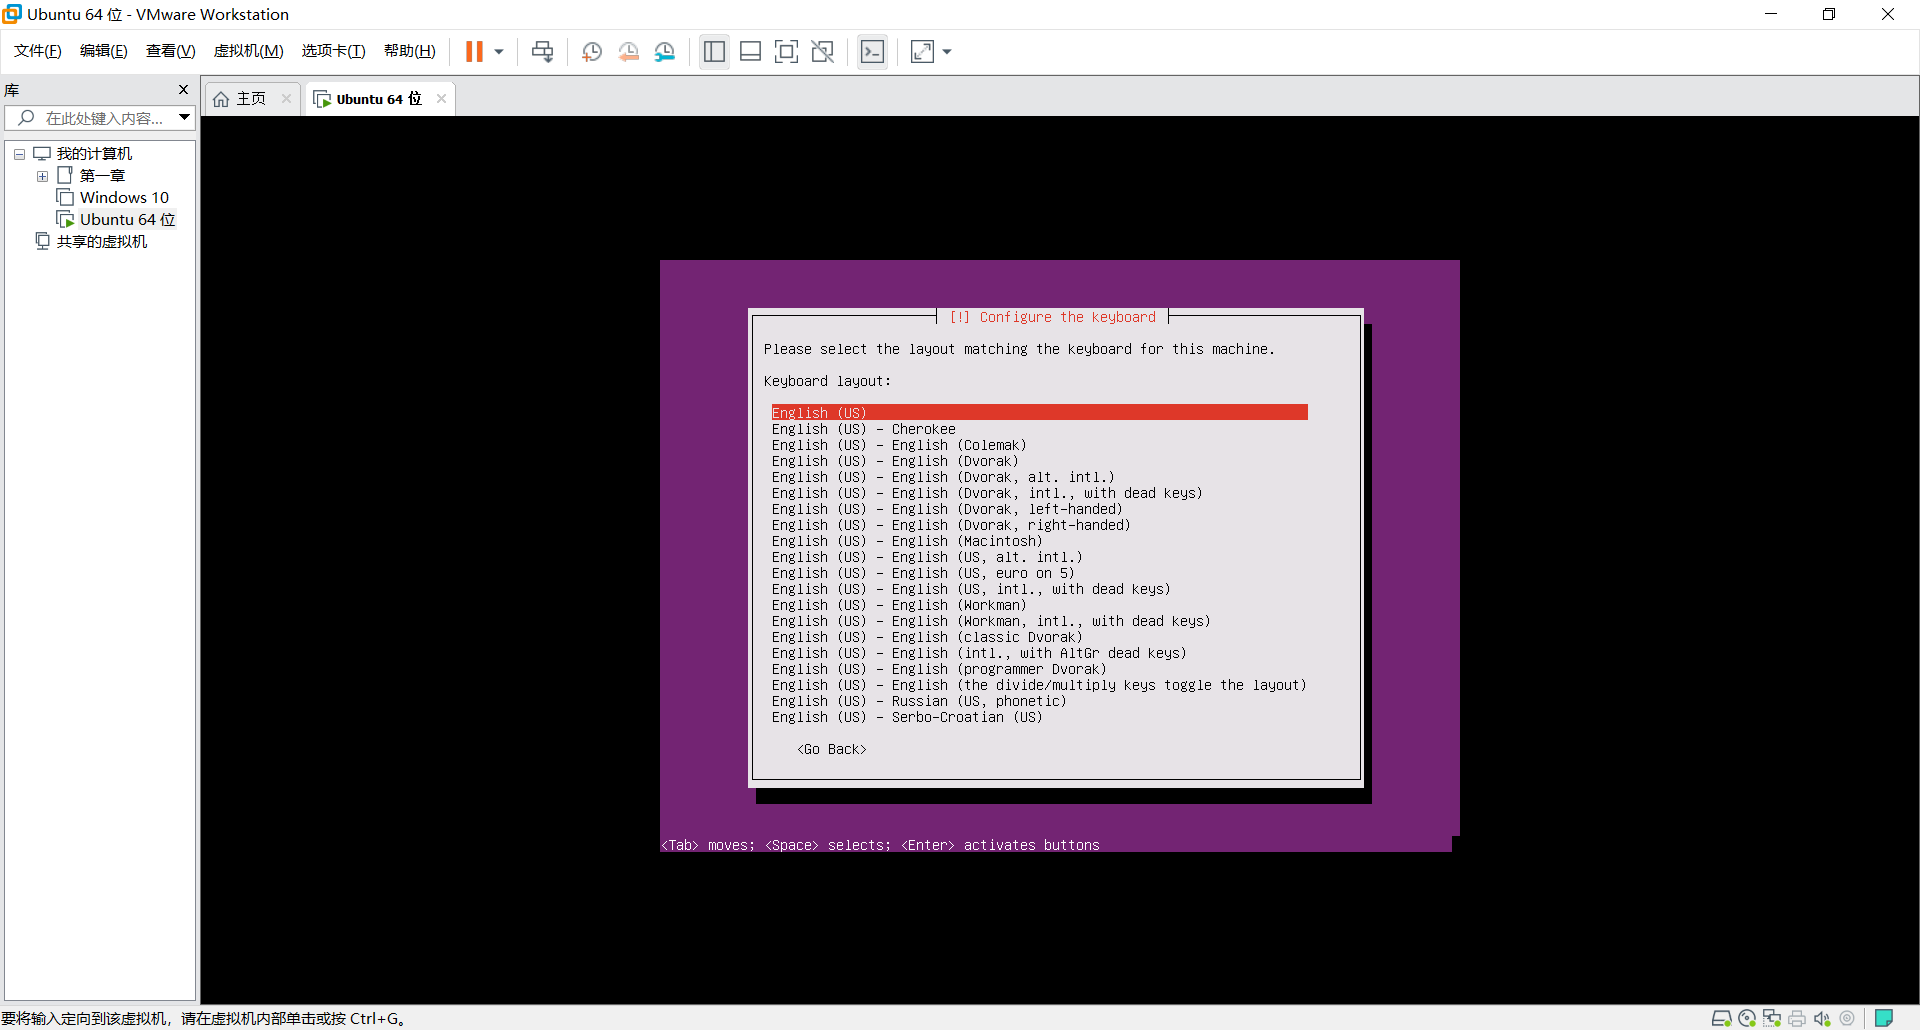Open the 文件(F) menu
Image resolution: width=1920 pixels, height=1030 pixels.
(38, 51)
